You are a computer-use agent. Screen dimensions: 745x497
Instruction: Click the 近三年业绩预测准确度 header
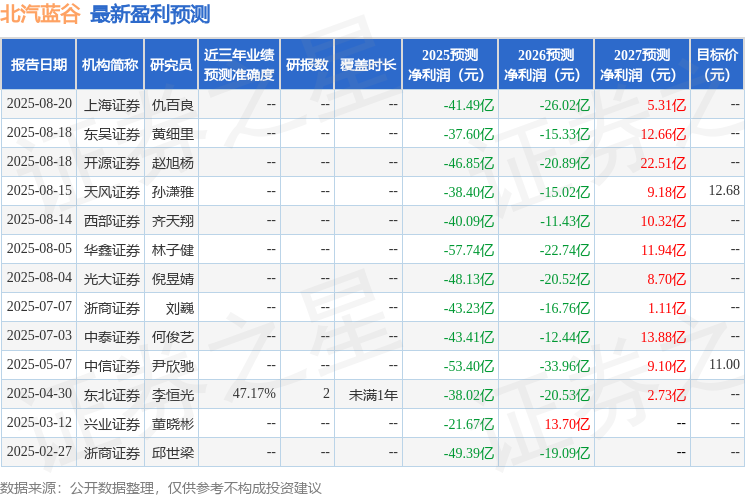pos(239,65)
